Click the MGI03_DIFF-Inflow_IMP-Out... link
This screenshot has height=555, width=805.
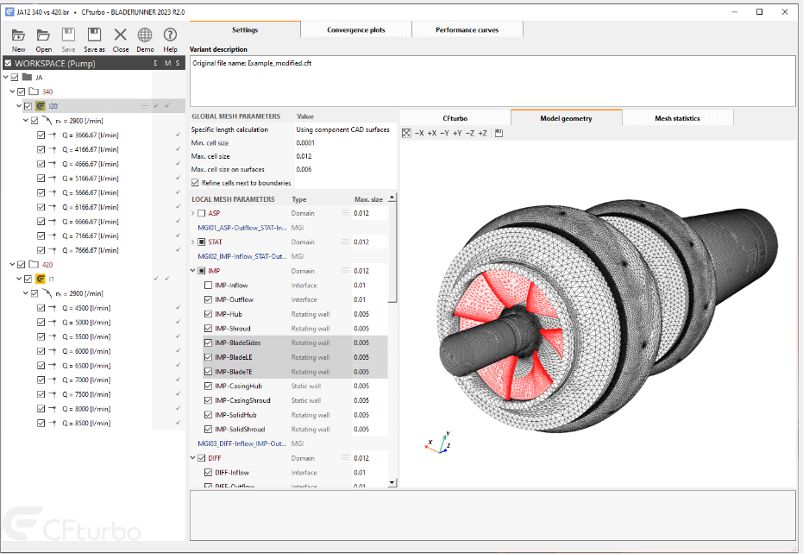pos(242,444)
